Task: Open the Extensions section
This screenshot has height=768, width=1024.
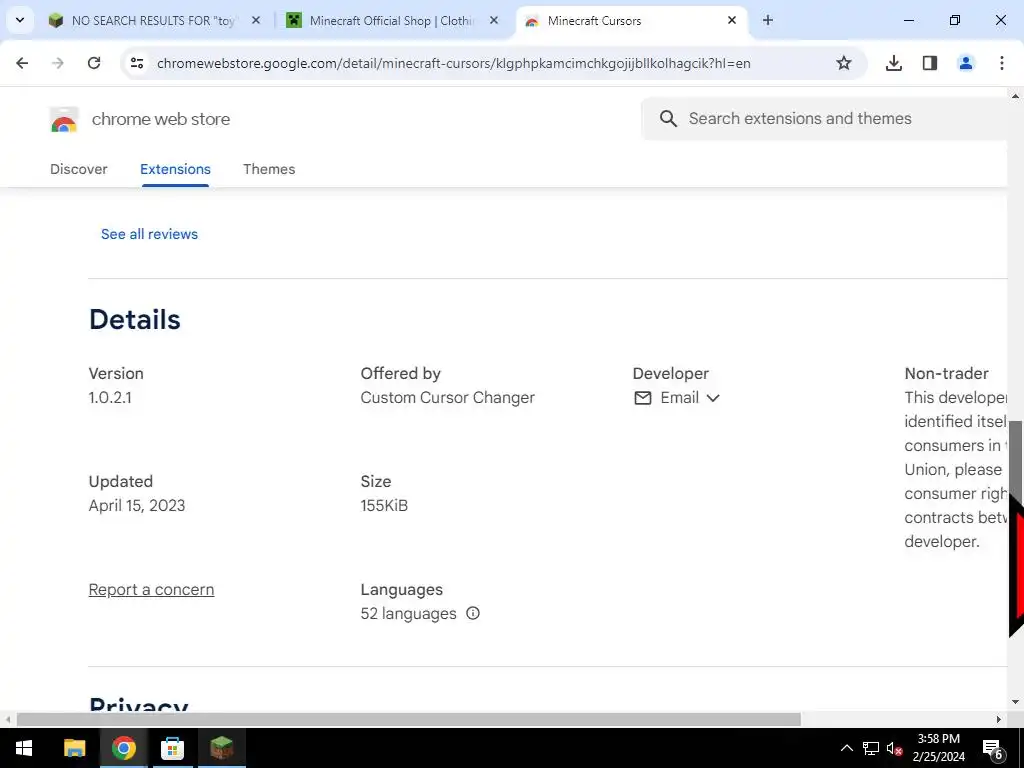Action: [x=175, y=169]
